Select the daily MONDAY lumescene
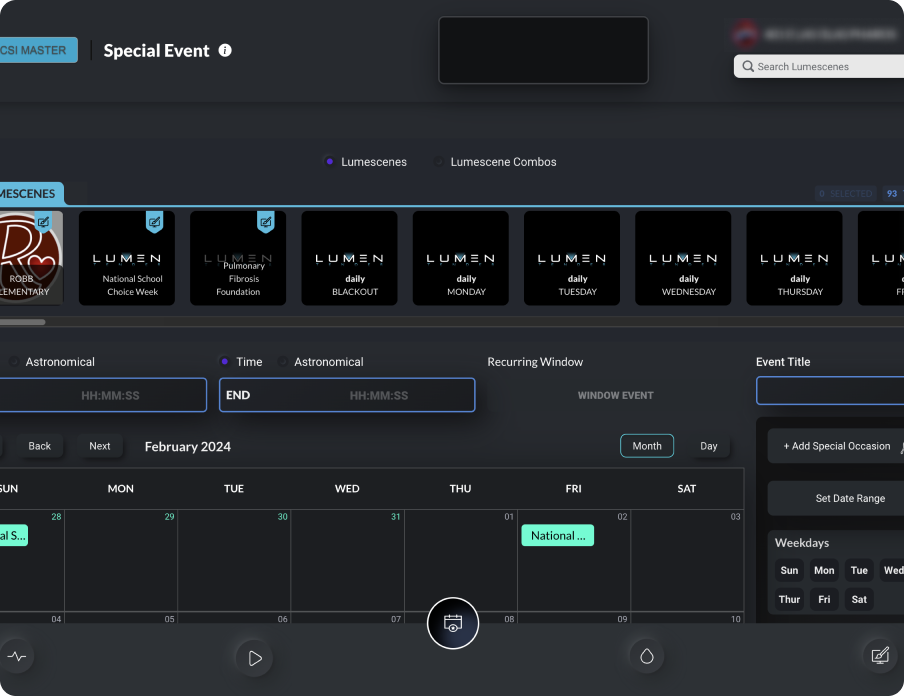The image size is (904, 696). pyautogui.click(x=461, y=258)
